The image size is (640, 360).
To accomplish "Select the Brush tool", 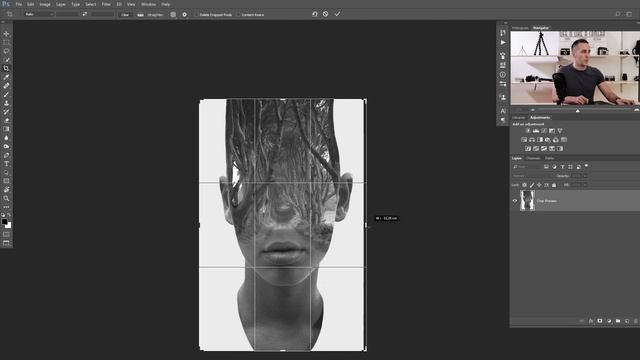I will (6, 94).
